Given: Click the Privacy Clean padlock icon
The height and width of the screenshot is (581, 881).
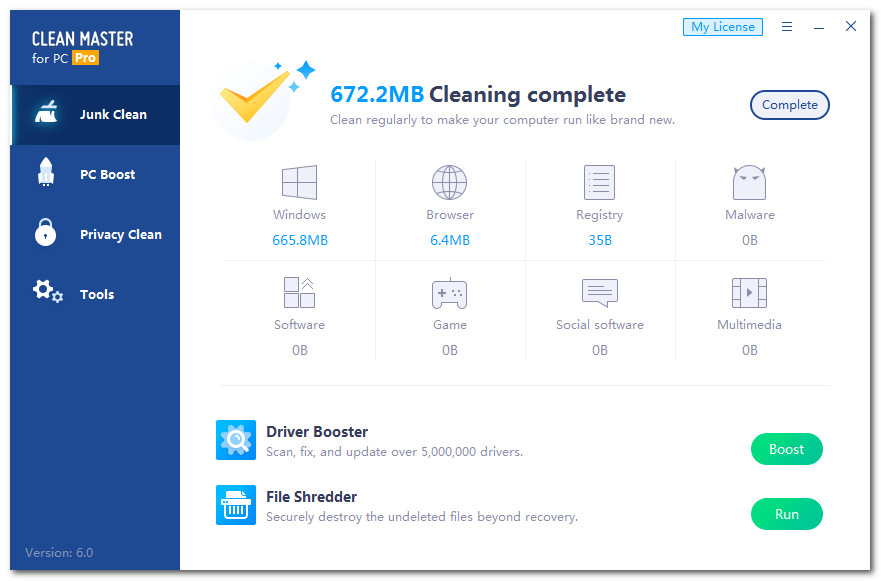Looking at the screenshot, I should pyautogui.click(x=46, y=232).
